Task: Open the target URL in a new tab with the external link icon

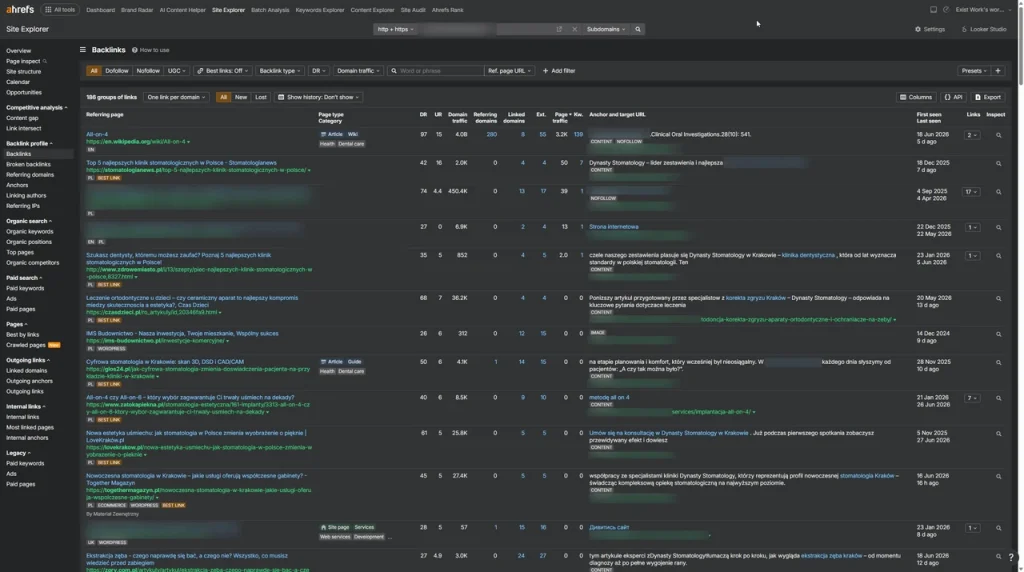Action: [559, 29]
